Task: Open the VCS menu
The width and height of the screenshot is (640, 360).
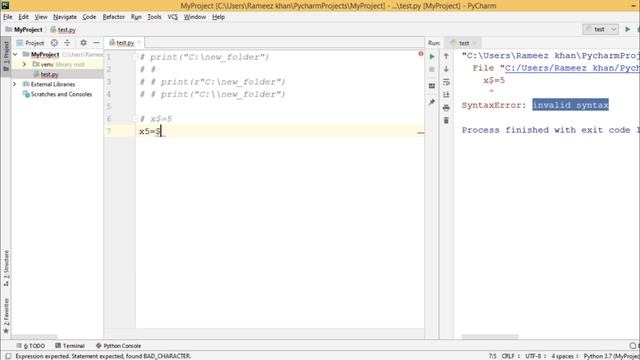Action: tap(173, 17)
